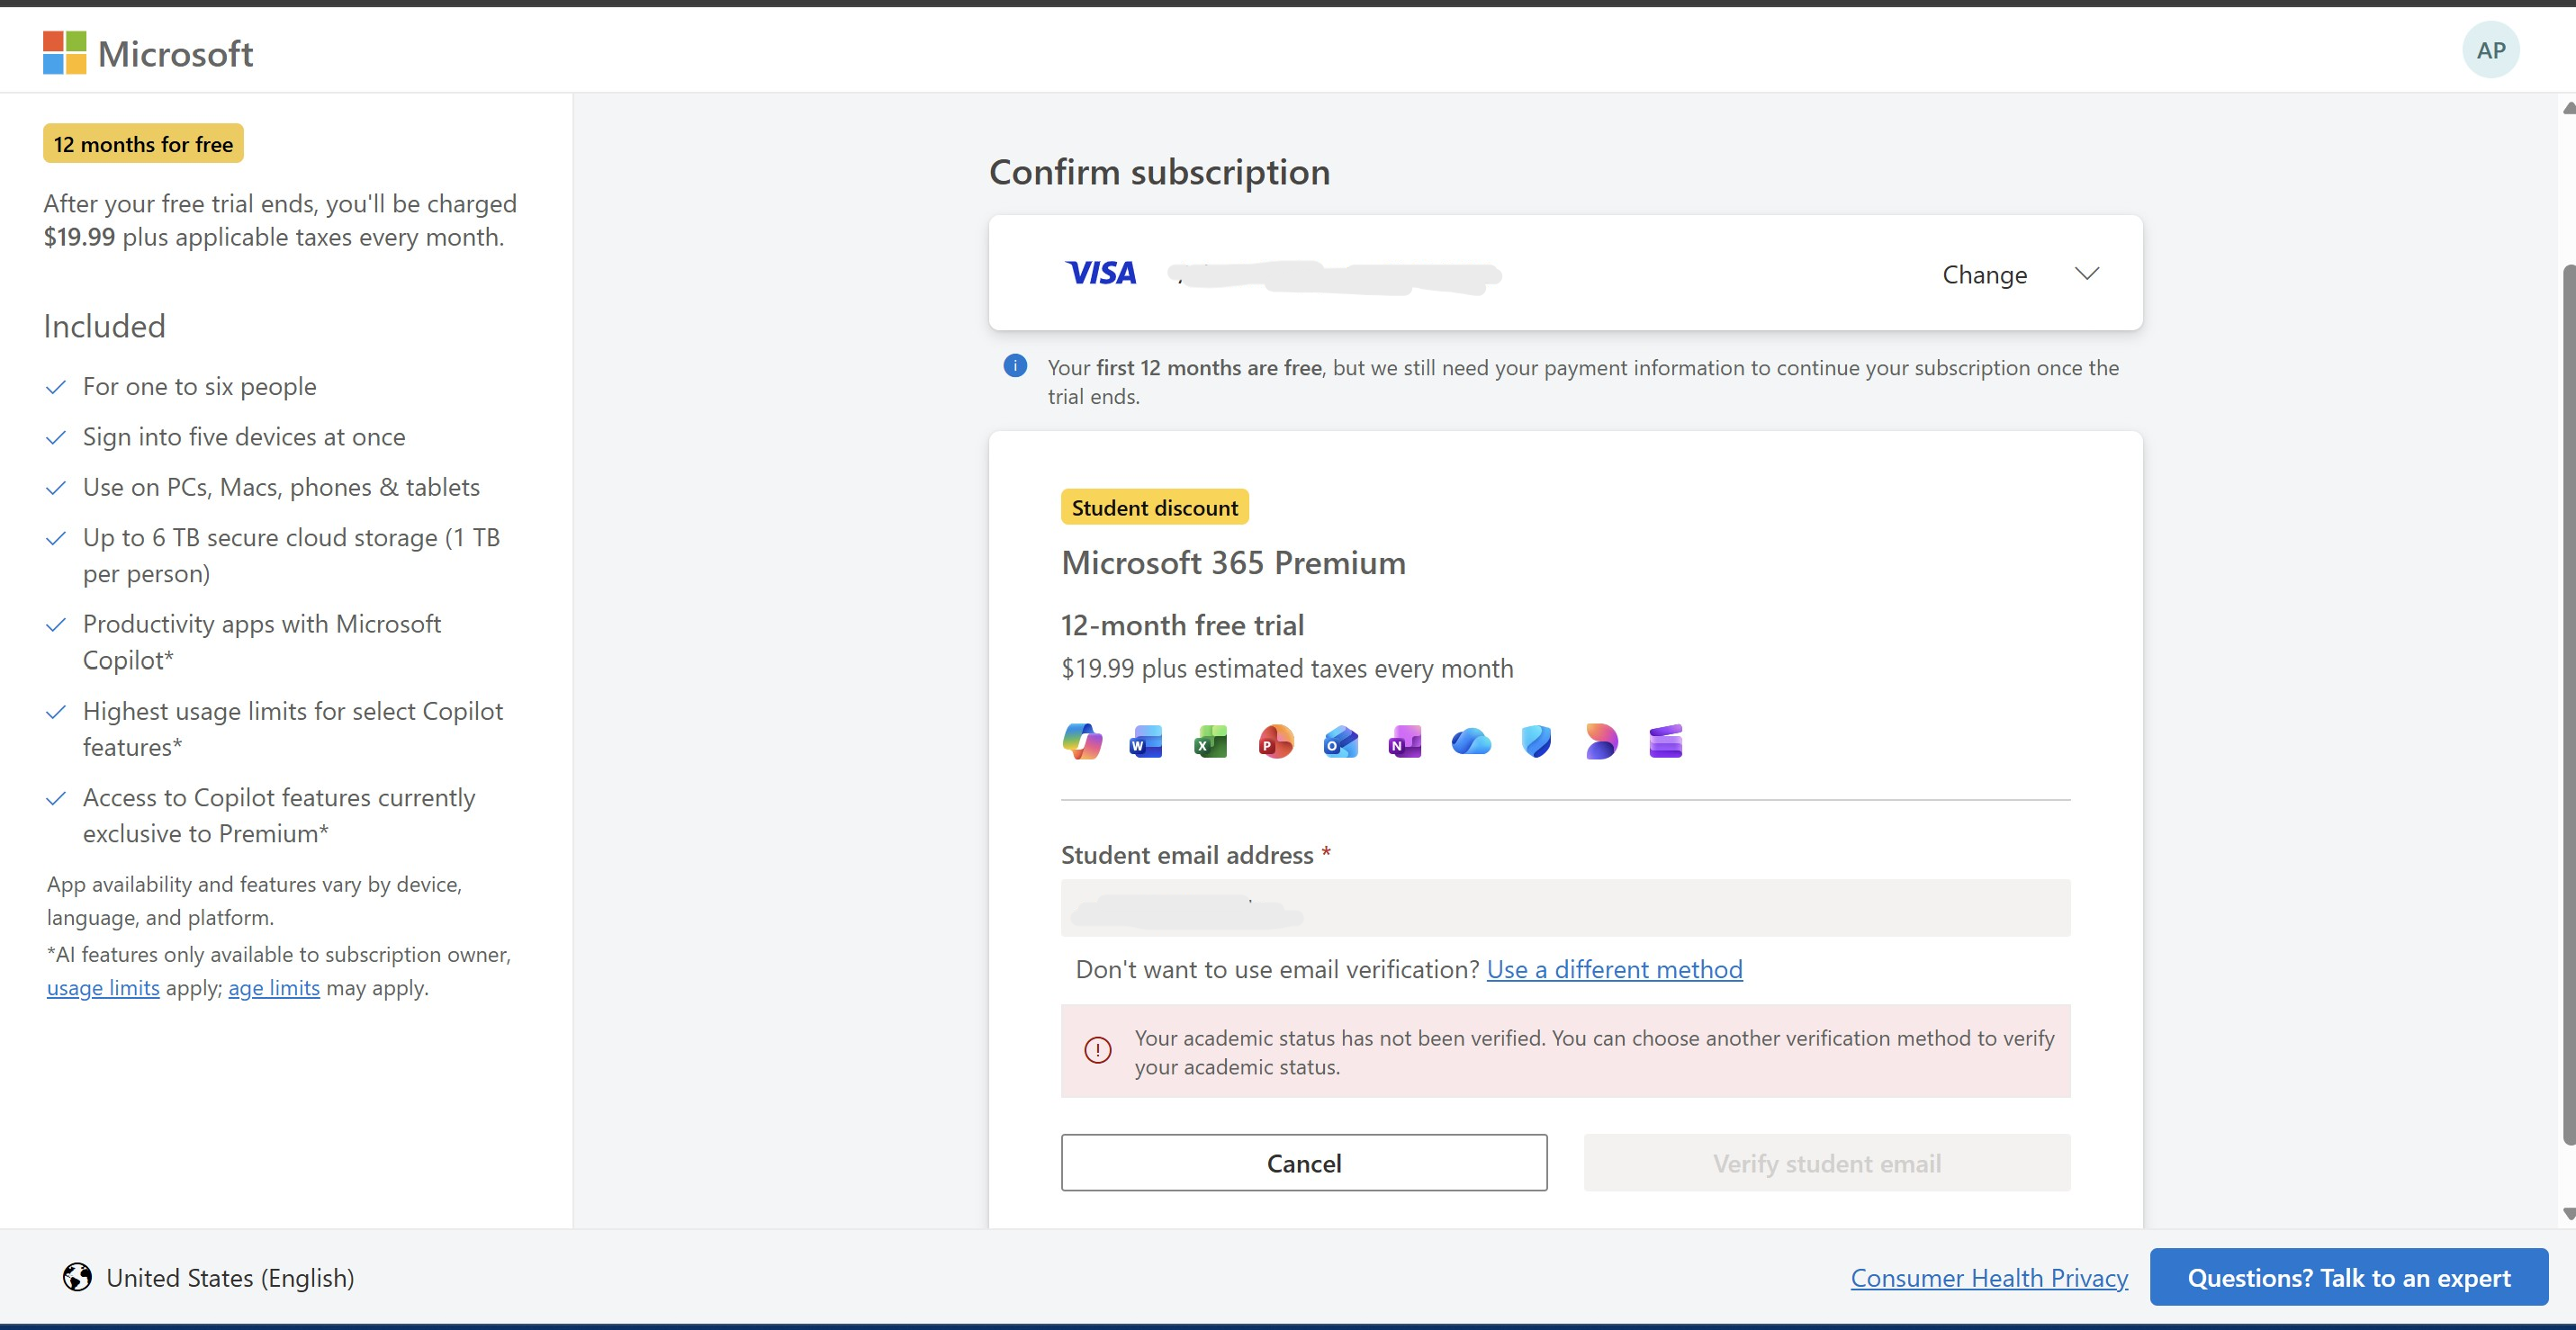Click the Outlook app icon

pos(1341,742)
